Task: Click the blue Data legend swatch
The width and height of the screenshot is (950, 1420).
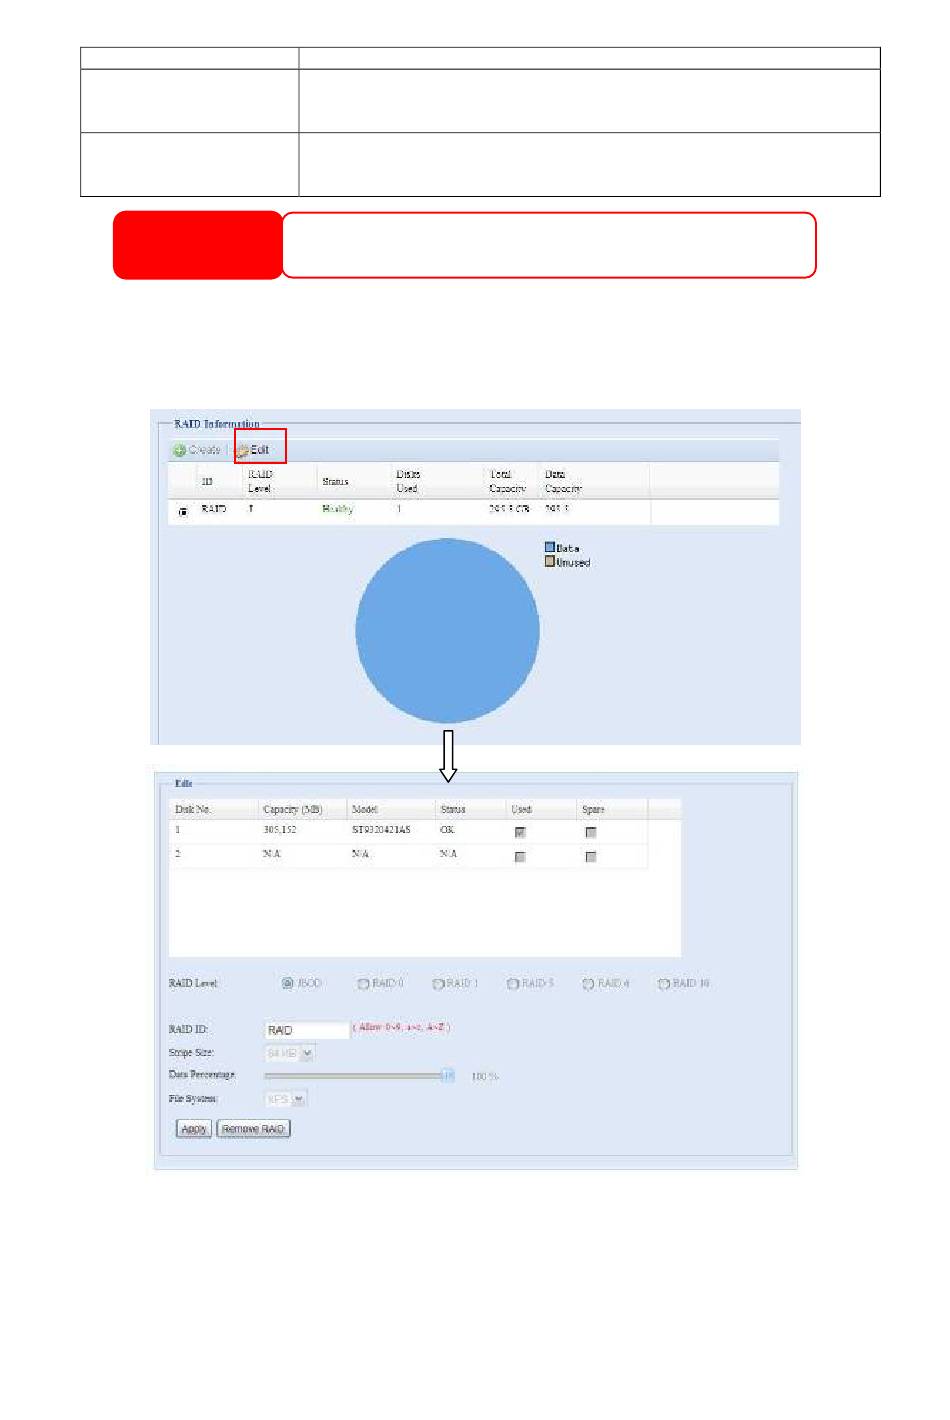Action: pyautogui.click(x=550, y=547)
